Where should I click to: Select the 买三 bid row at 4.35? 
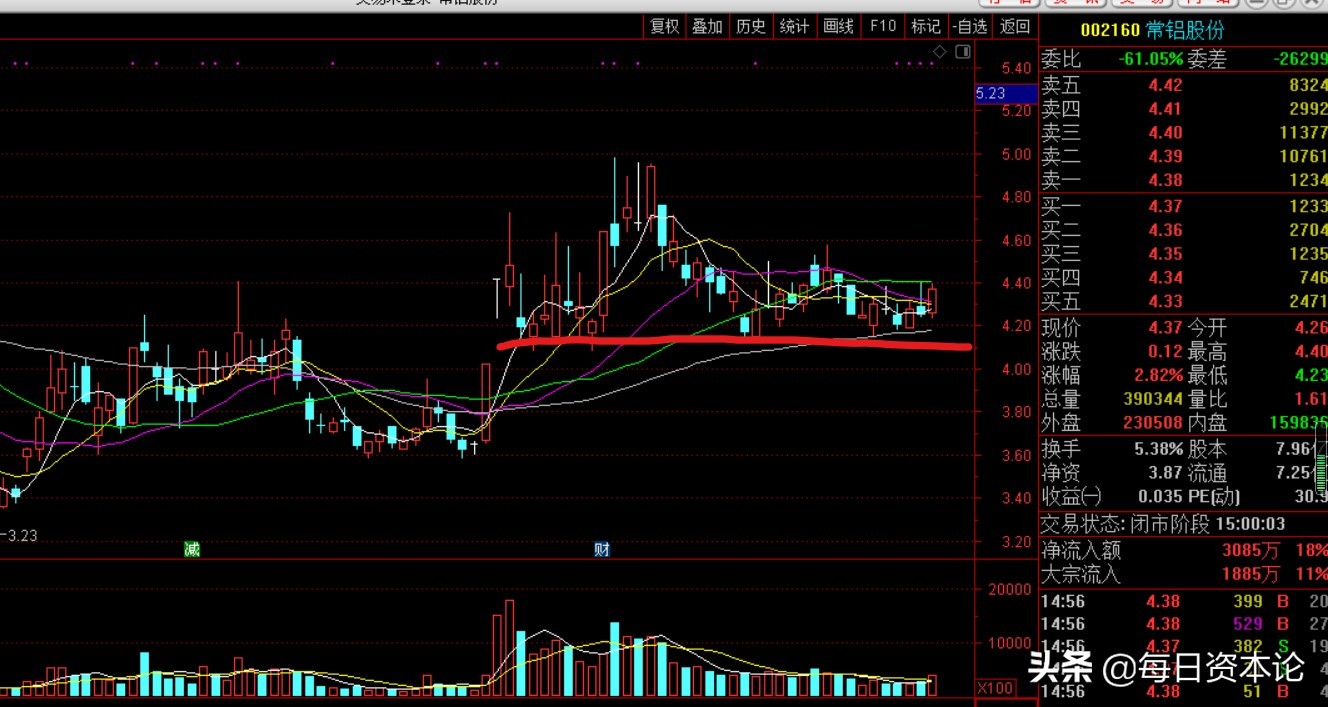click(x=1184, y=254)
